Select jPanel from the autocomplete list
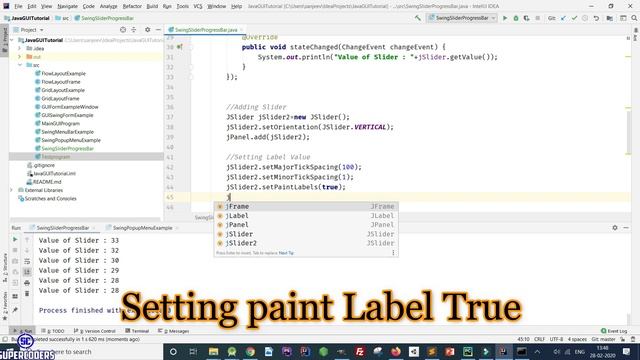 click(306, 225)
